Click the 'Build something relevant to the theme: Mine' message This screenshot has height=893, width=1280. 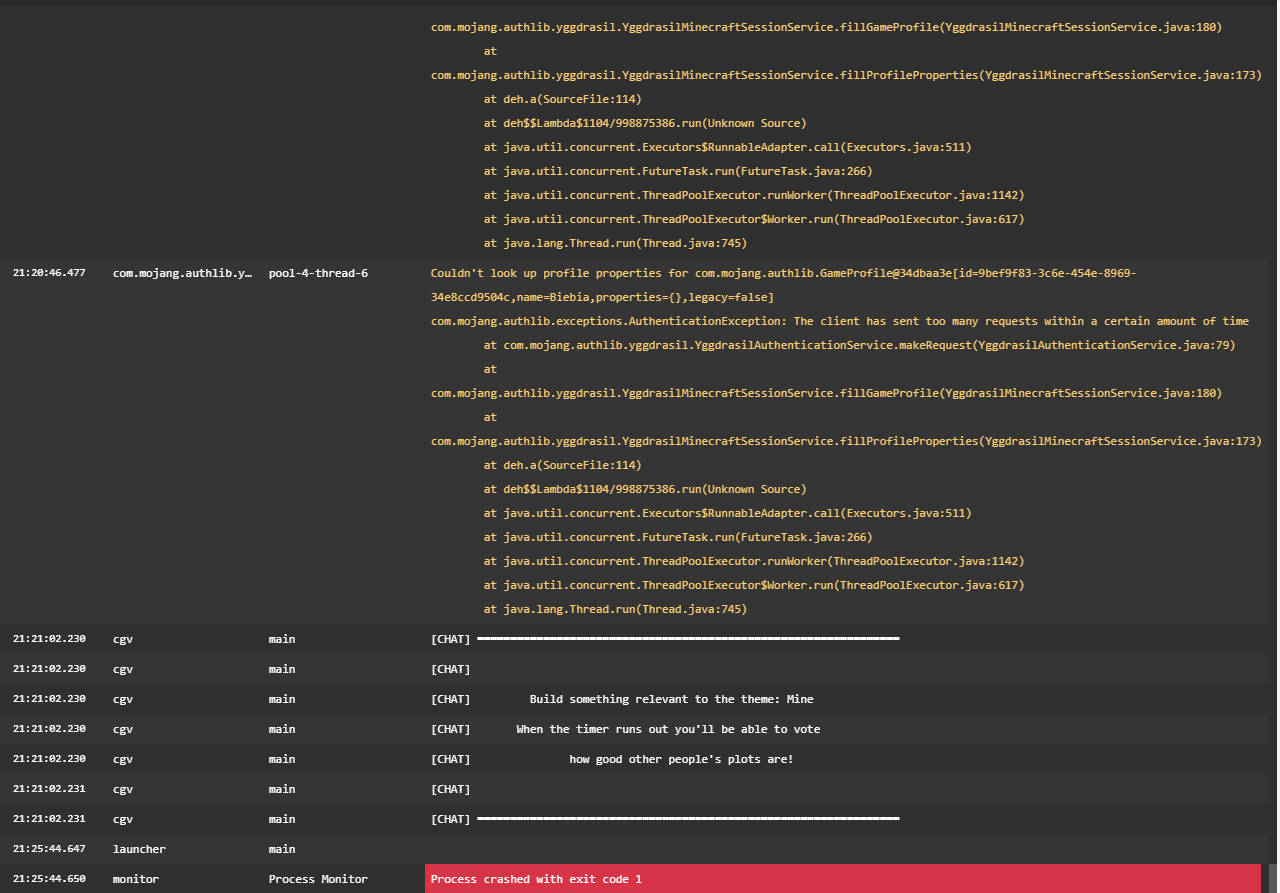click(671, 699)
